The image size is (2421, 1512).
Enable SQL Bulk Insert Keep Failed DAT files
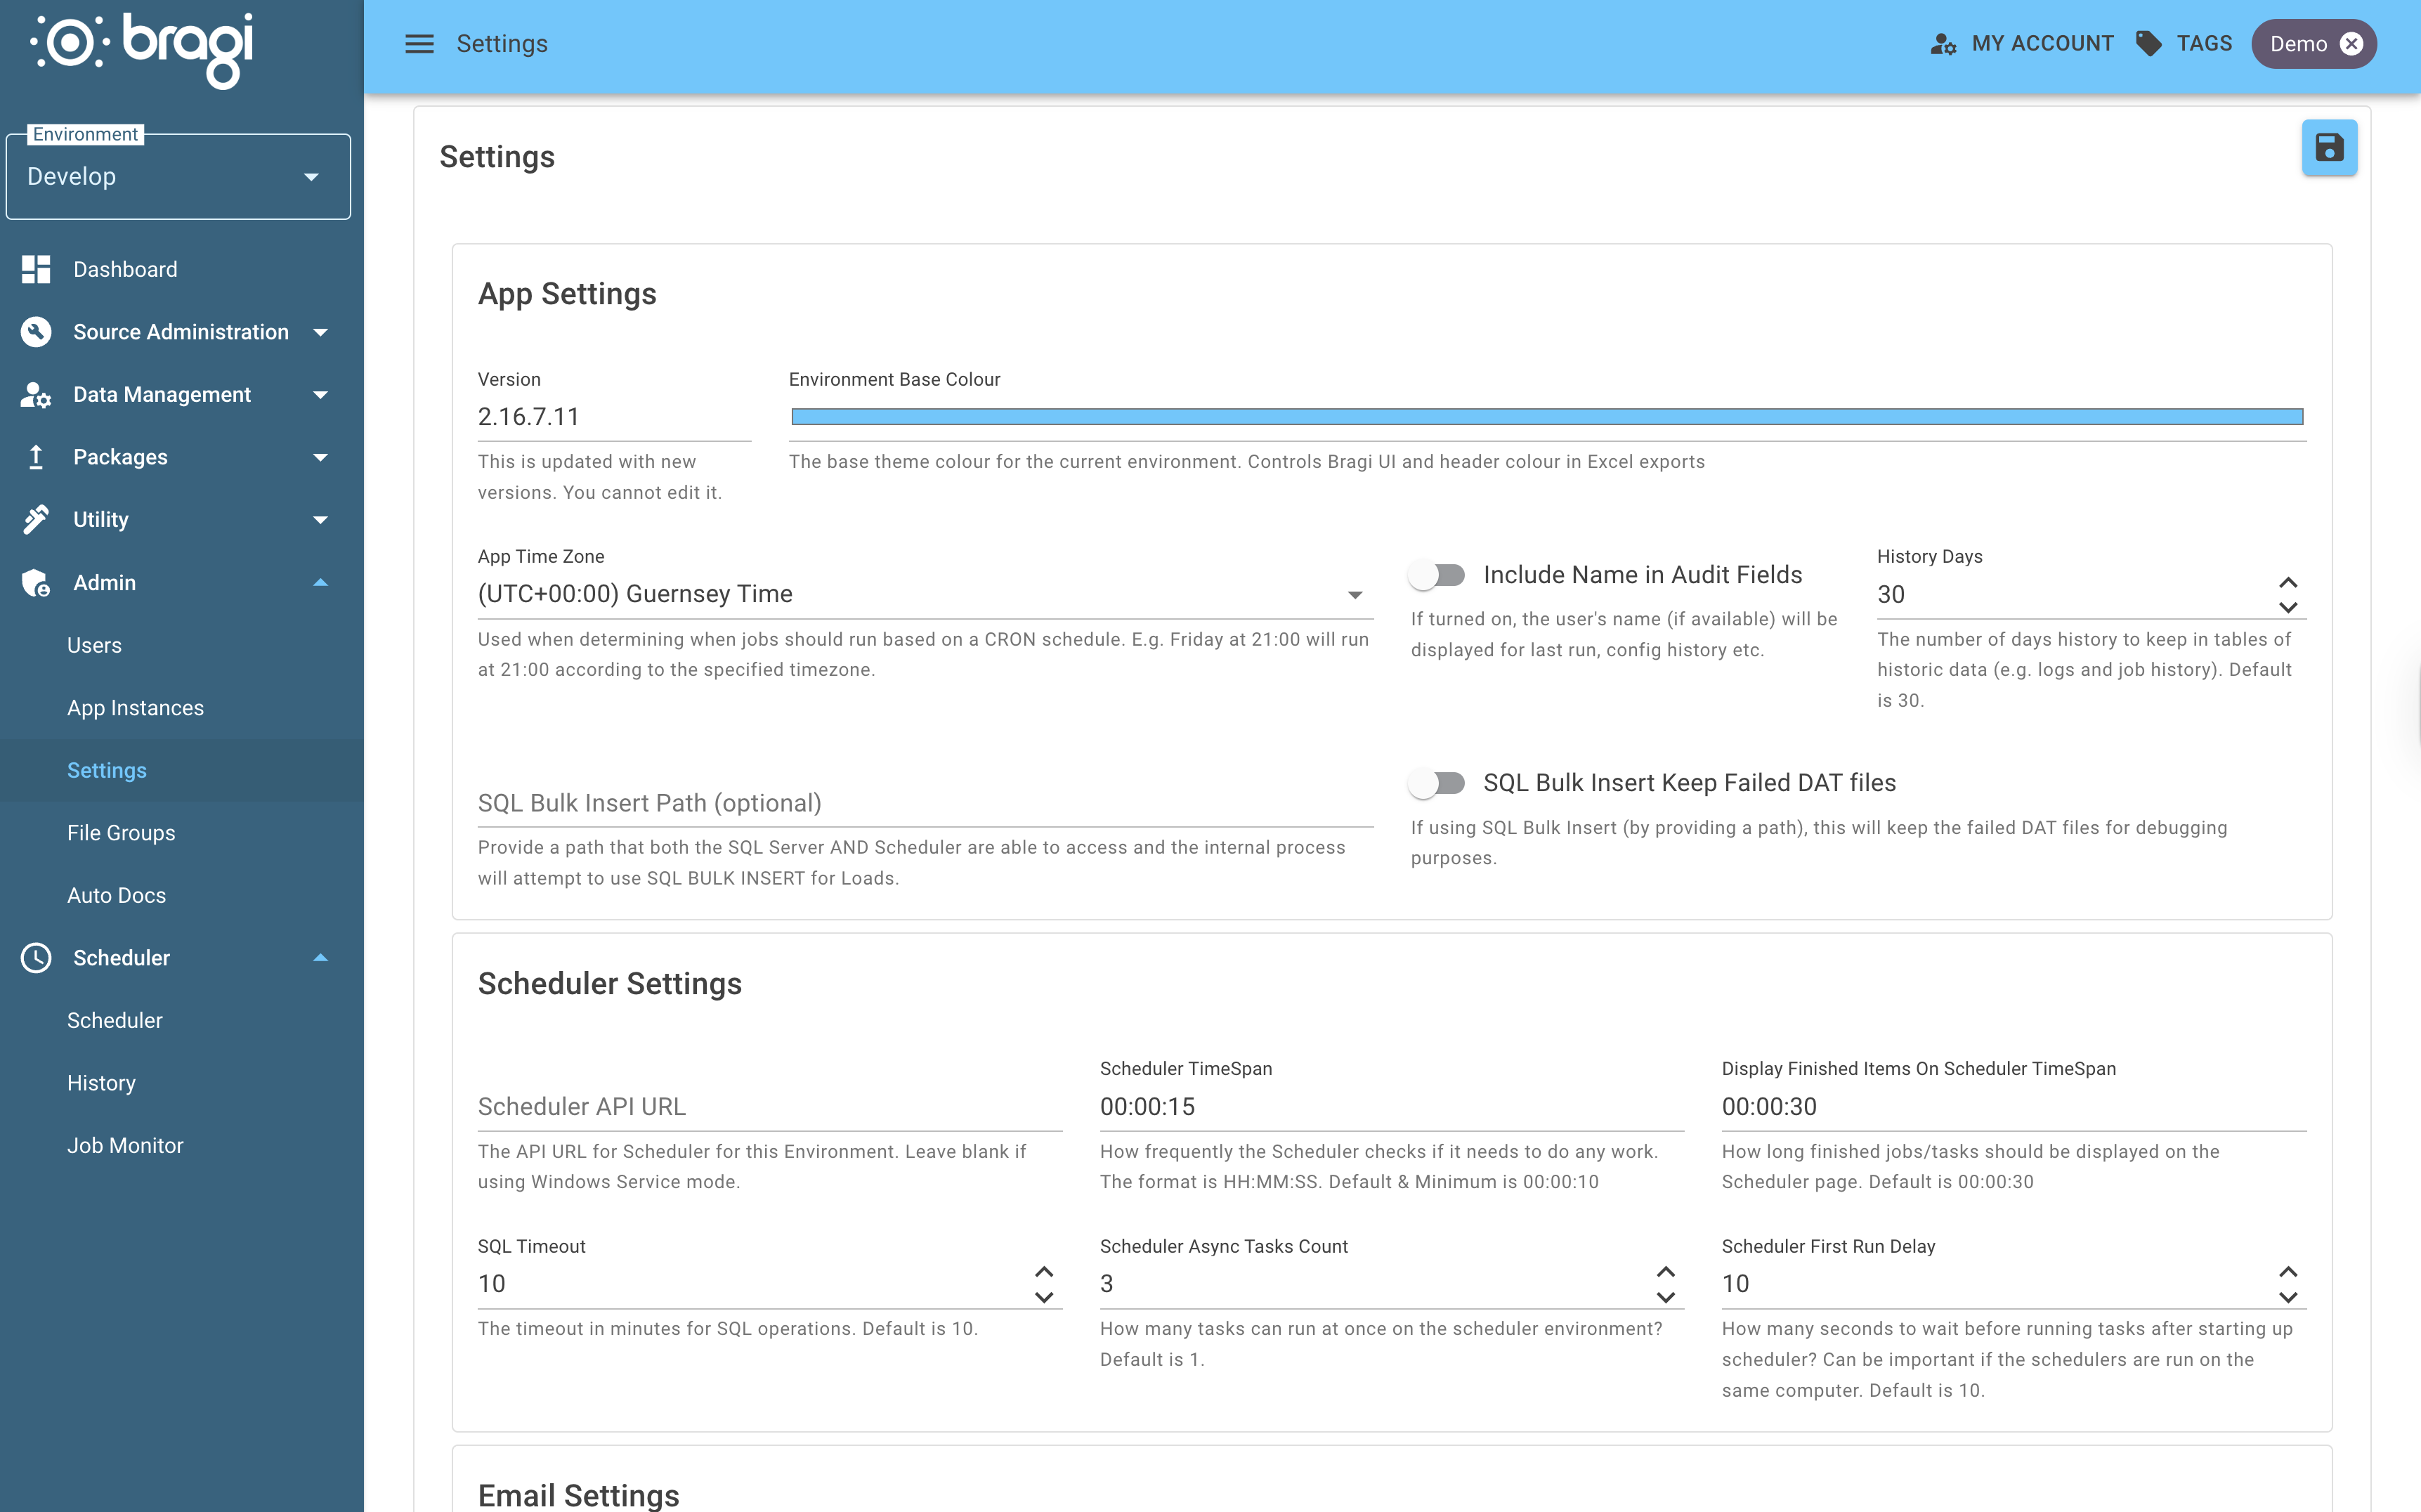[x=1437, y=783]
